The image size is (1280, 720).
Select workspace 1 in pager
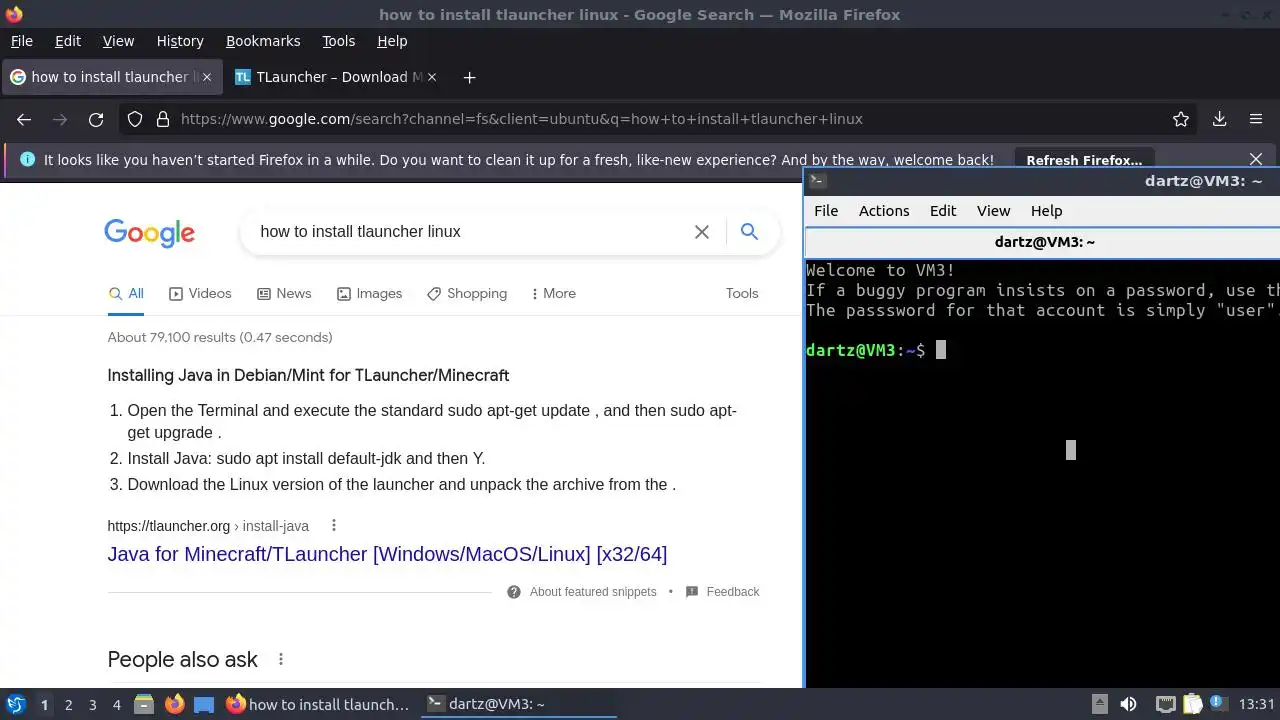44,705
